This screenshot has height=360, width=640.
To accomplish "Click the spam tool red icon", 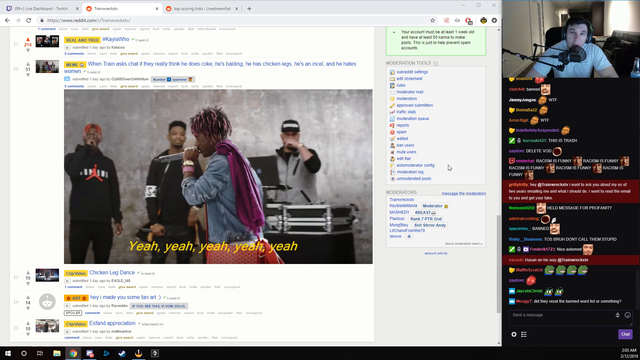I will (392, 132).
